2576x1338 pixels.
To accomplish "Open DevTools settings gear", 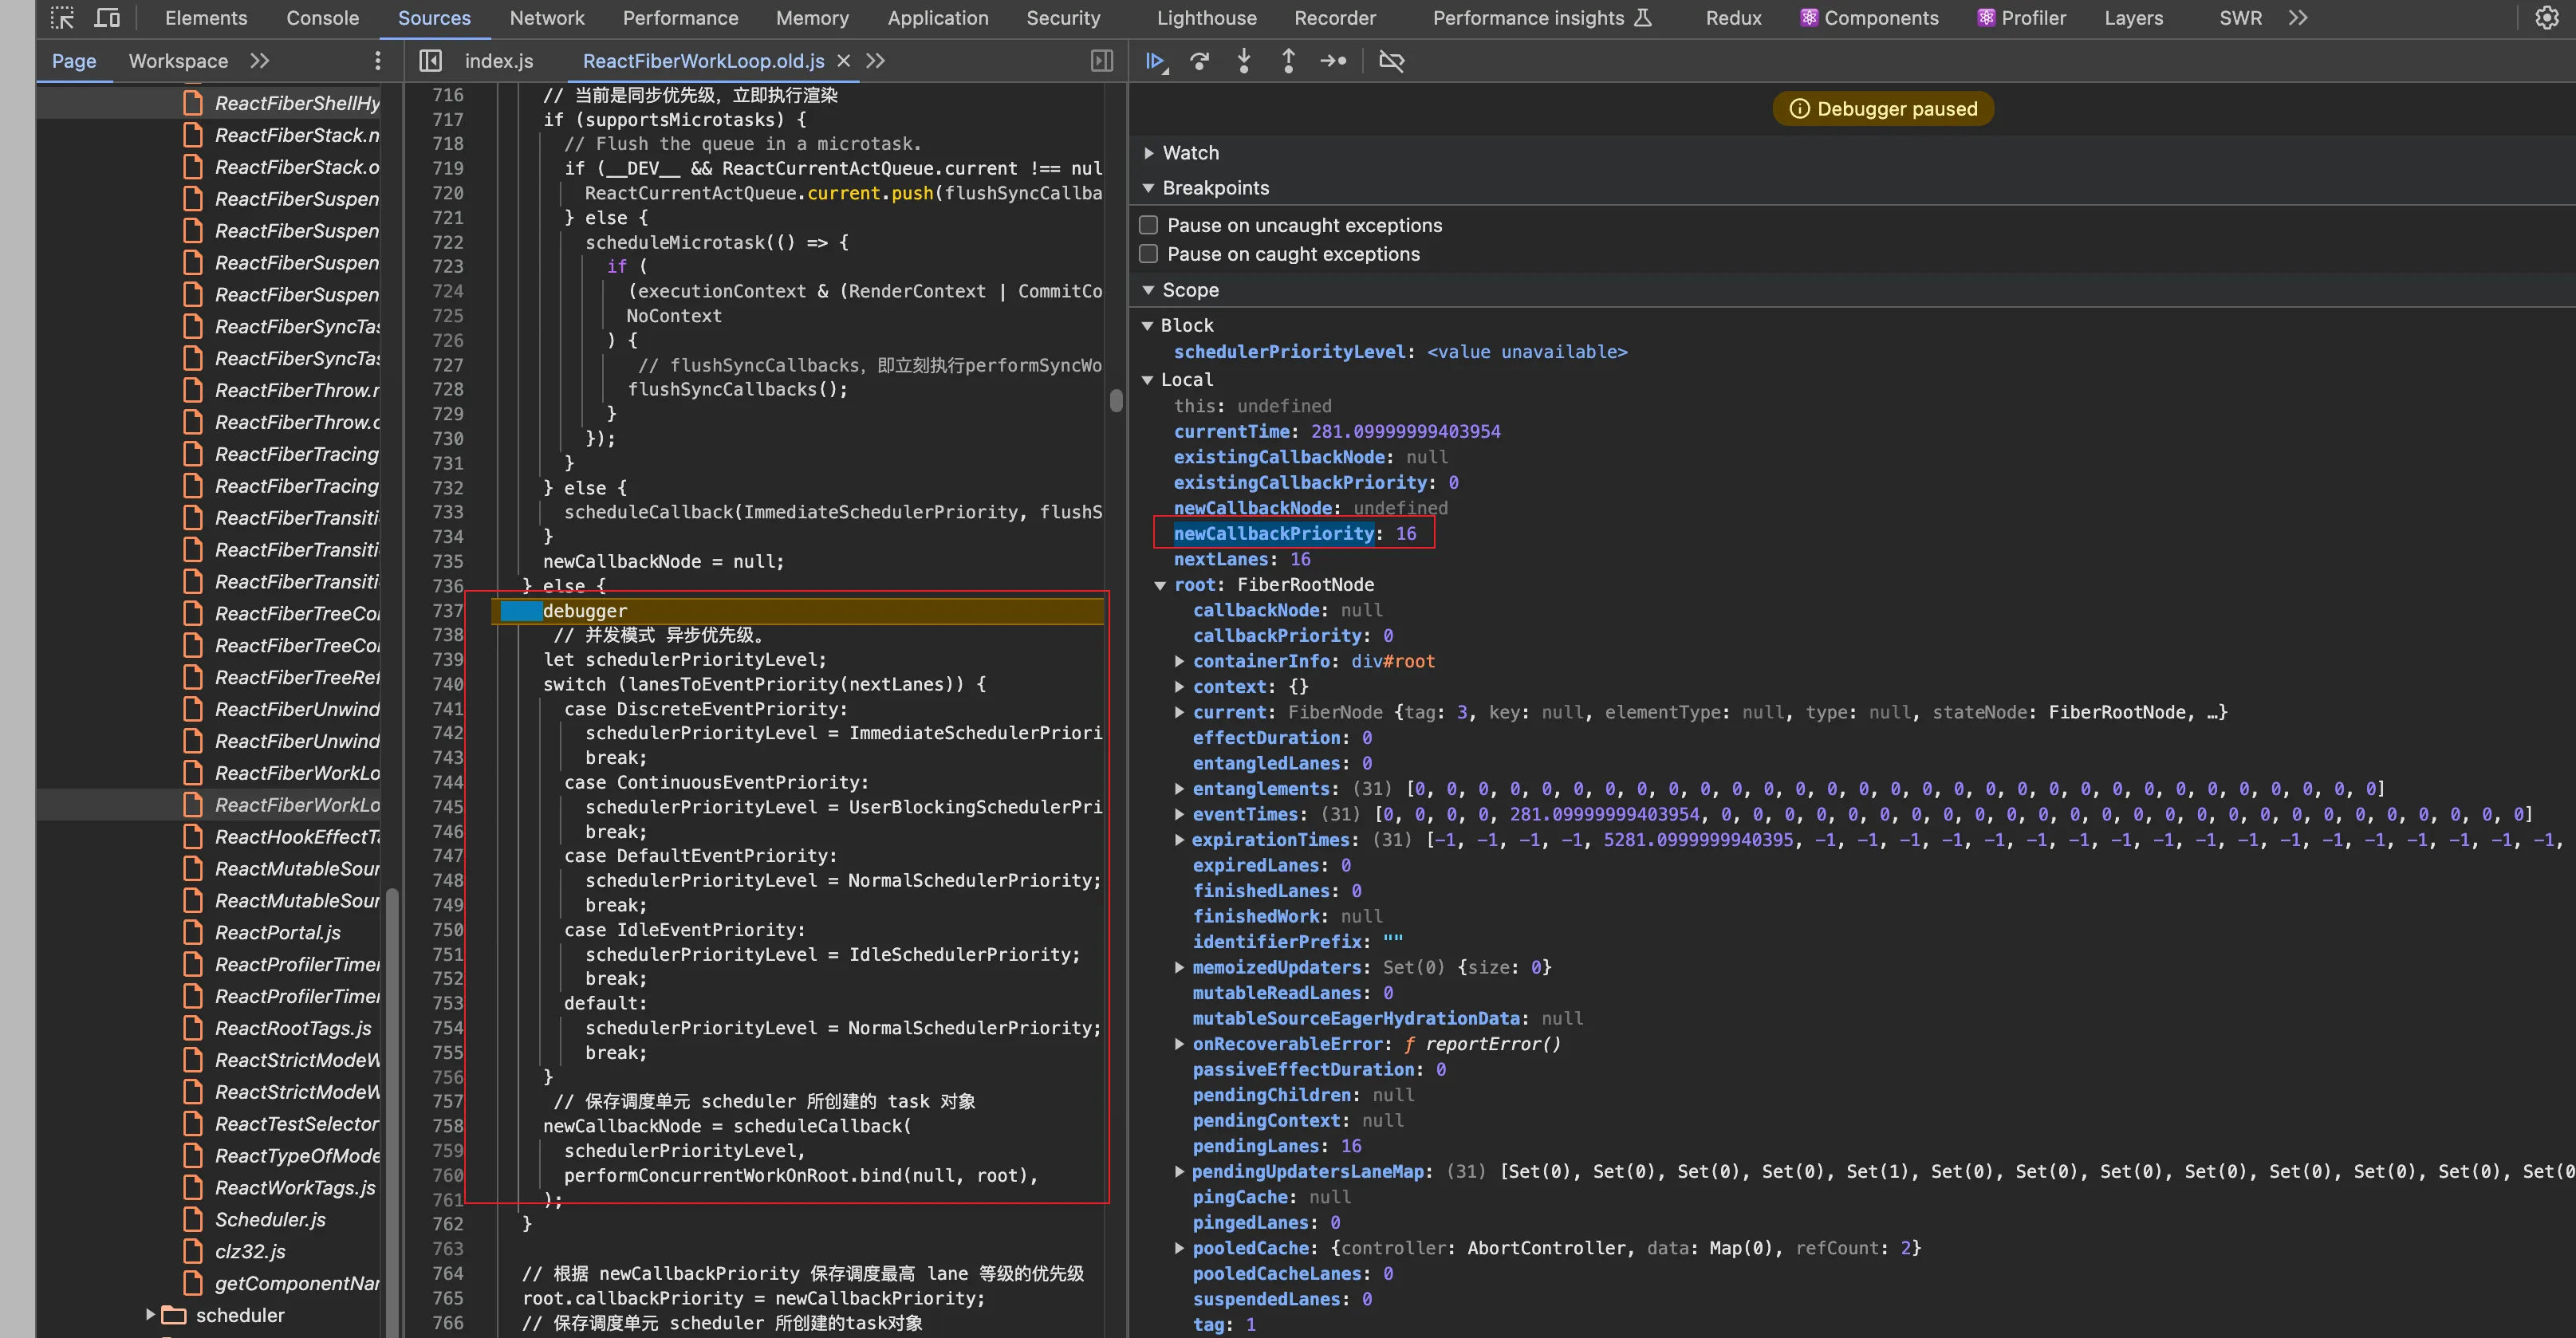I will [x=2546, y=18].
